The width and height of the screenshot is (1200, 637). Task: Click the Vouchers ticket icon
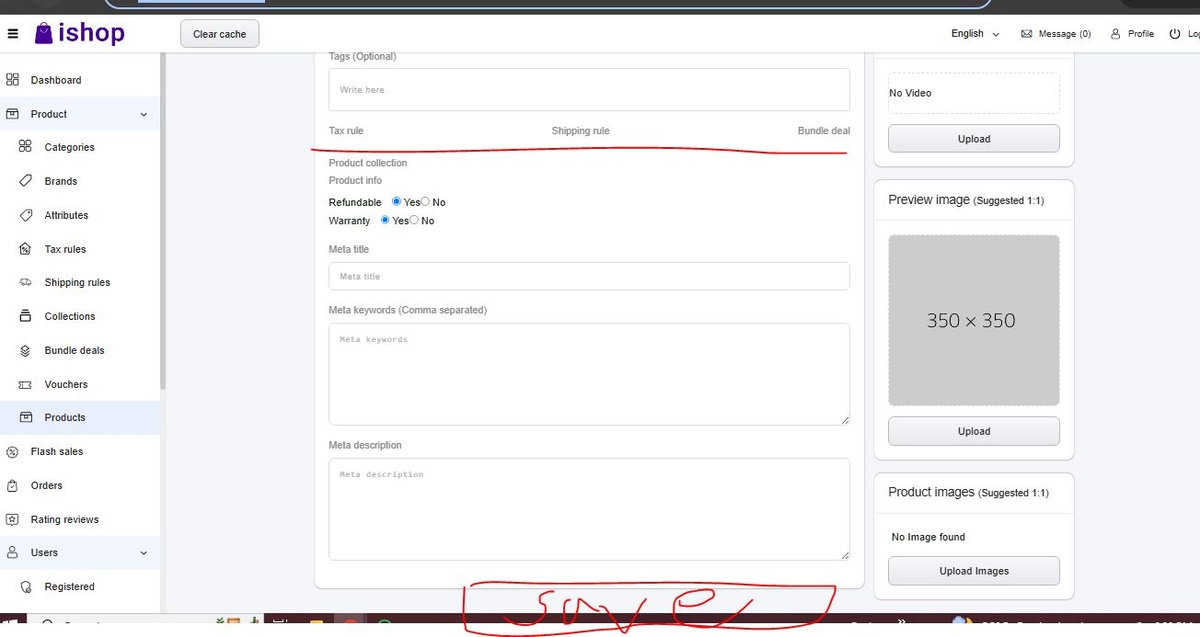(25, 385)
